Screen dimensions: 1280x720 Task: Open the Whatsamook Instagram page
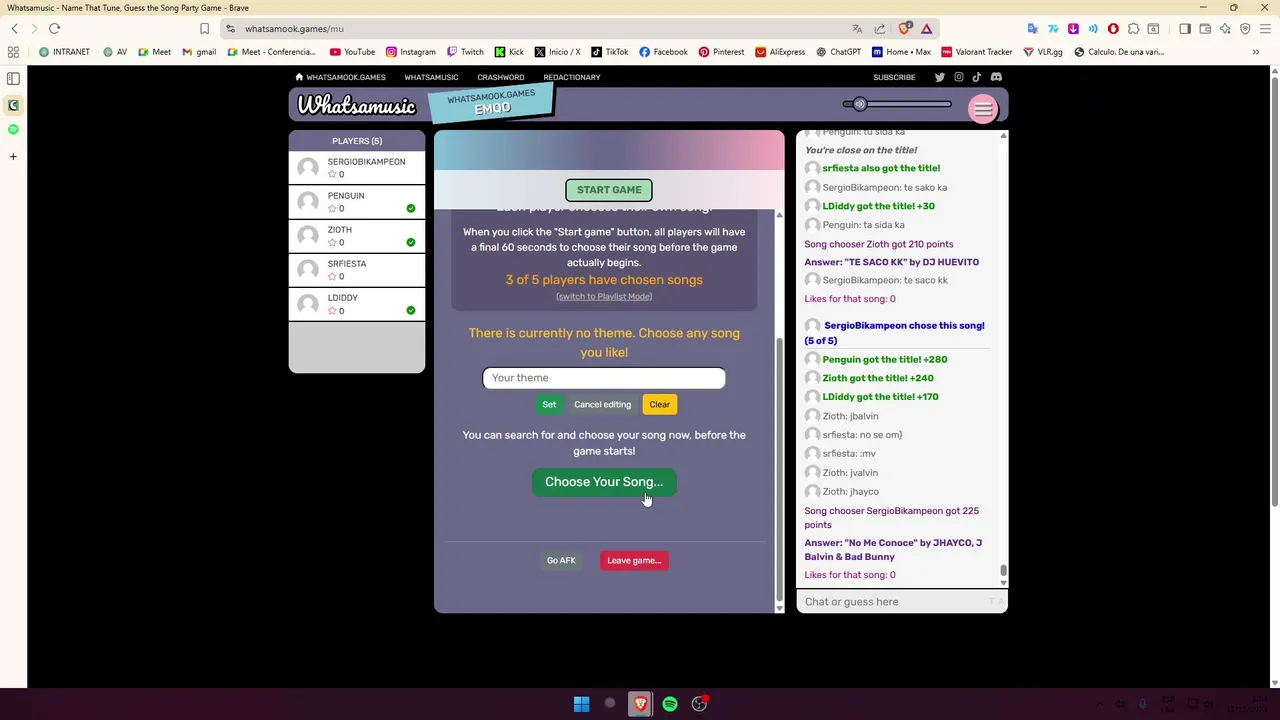tap(958, 77)
